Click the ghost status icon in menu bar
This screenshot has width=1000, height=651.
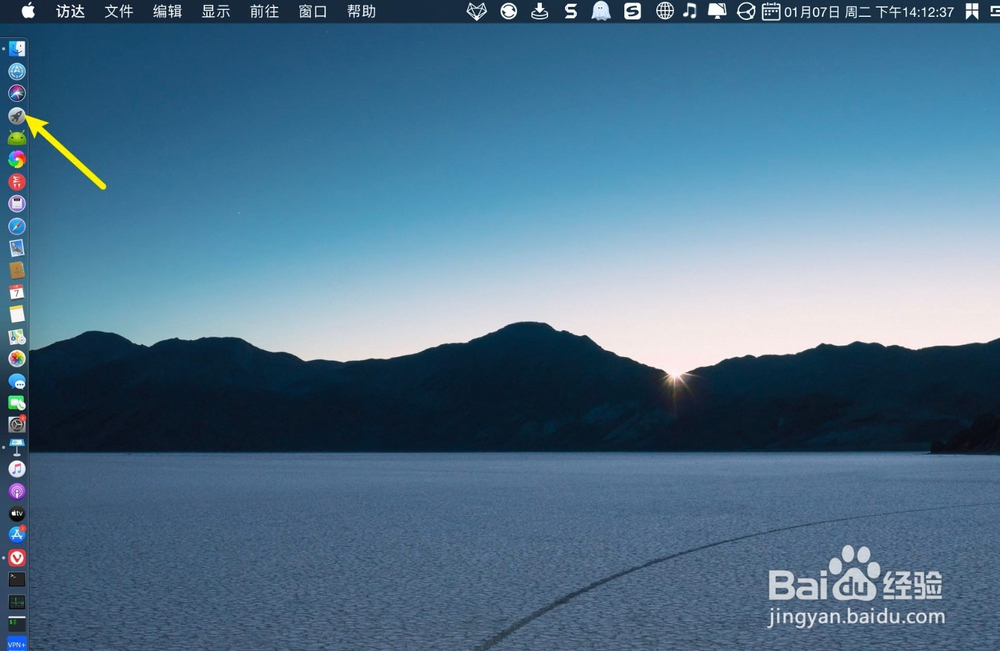pos(601,11)
